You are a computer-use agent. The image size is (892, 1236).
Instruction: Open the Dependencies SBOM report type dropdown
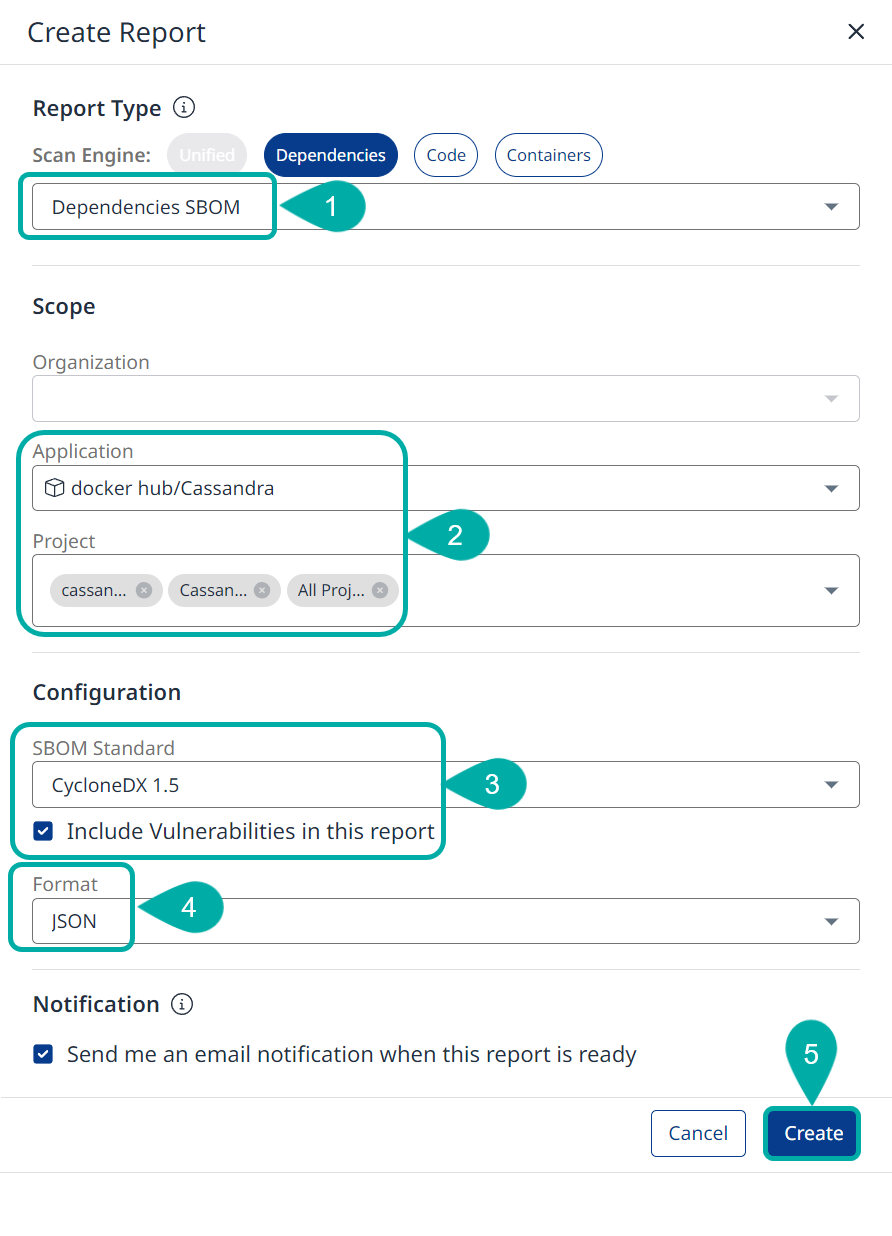[831, 206]
